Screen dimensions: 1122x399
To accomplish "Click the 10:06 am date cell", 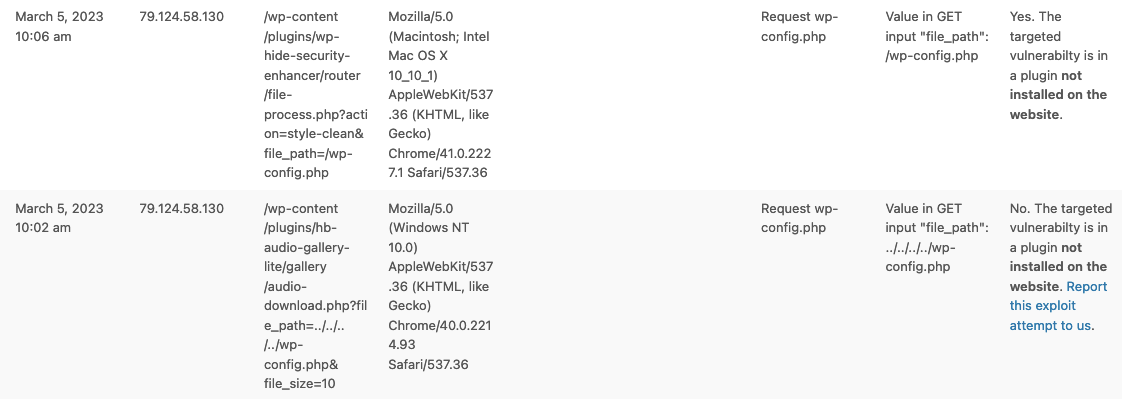I will 59,26.
